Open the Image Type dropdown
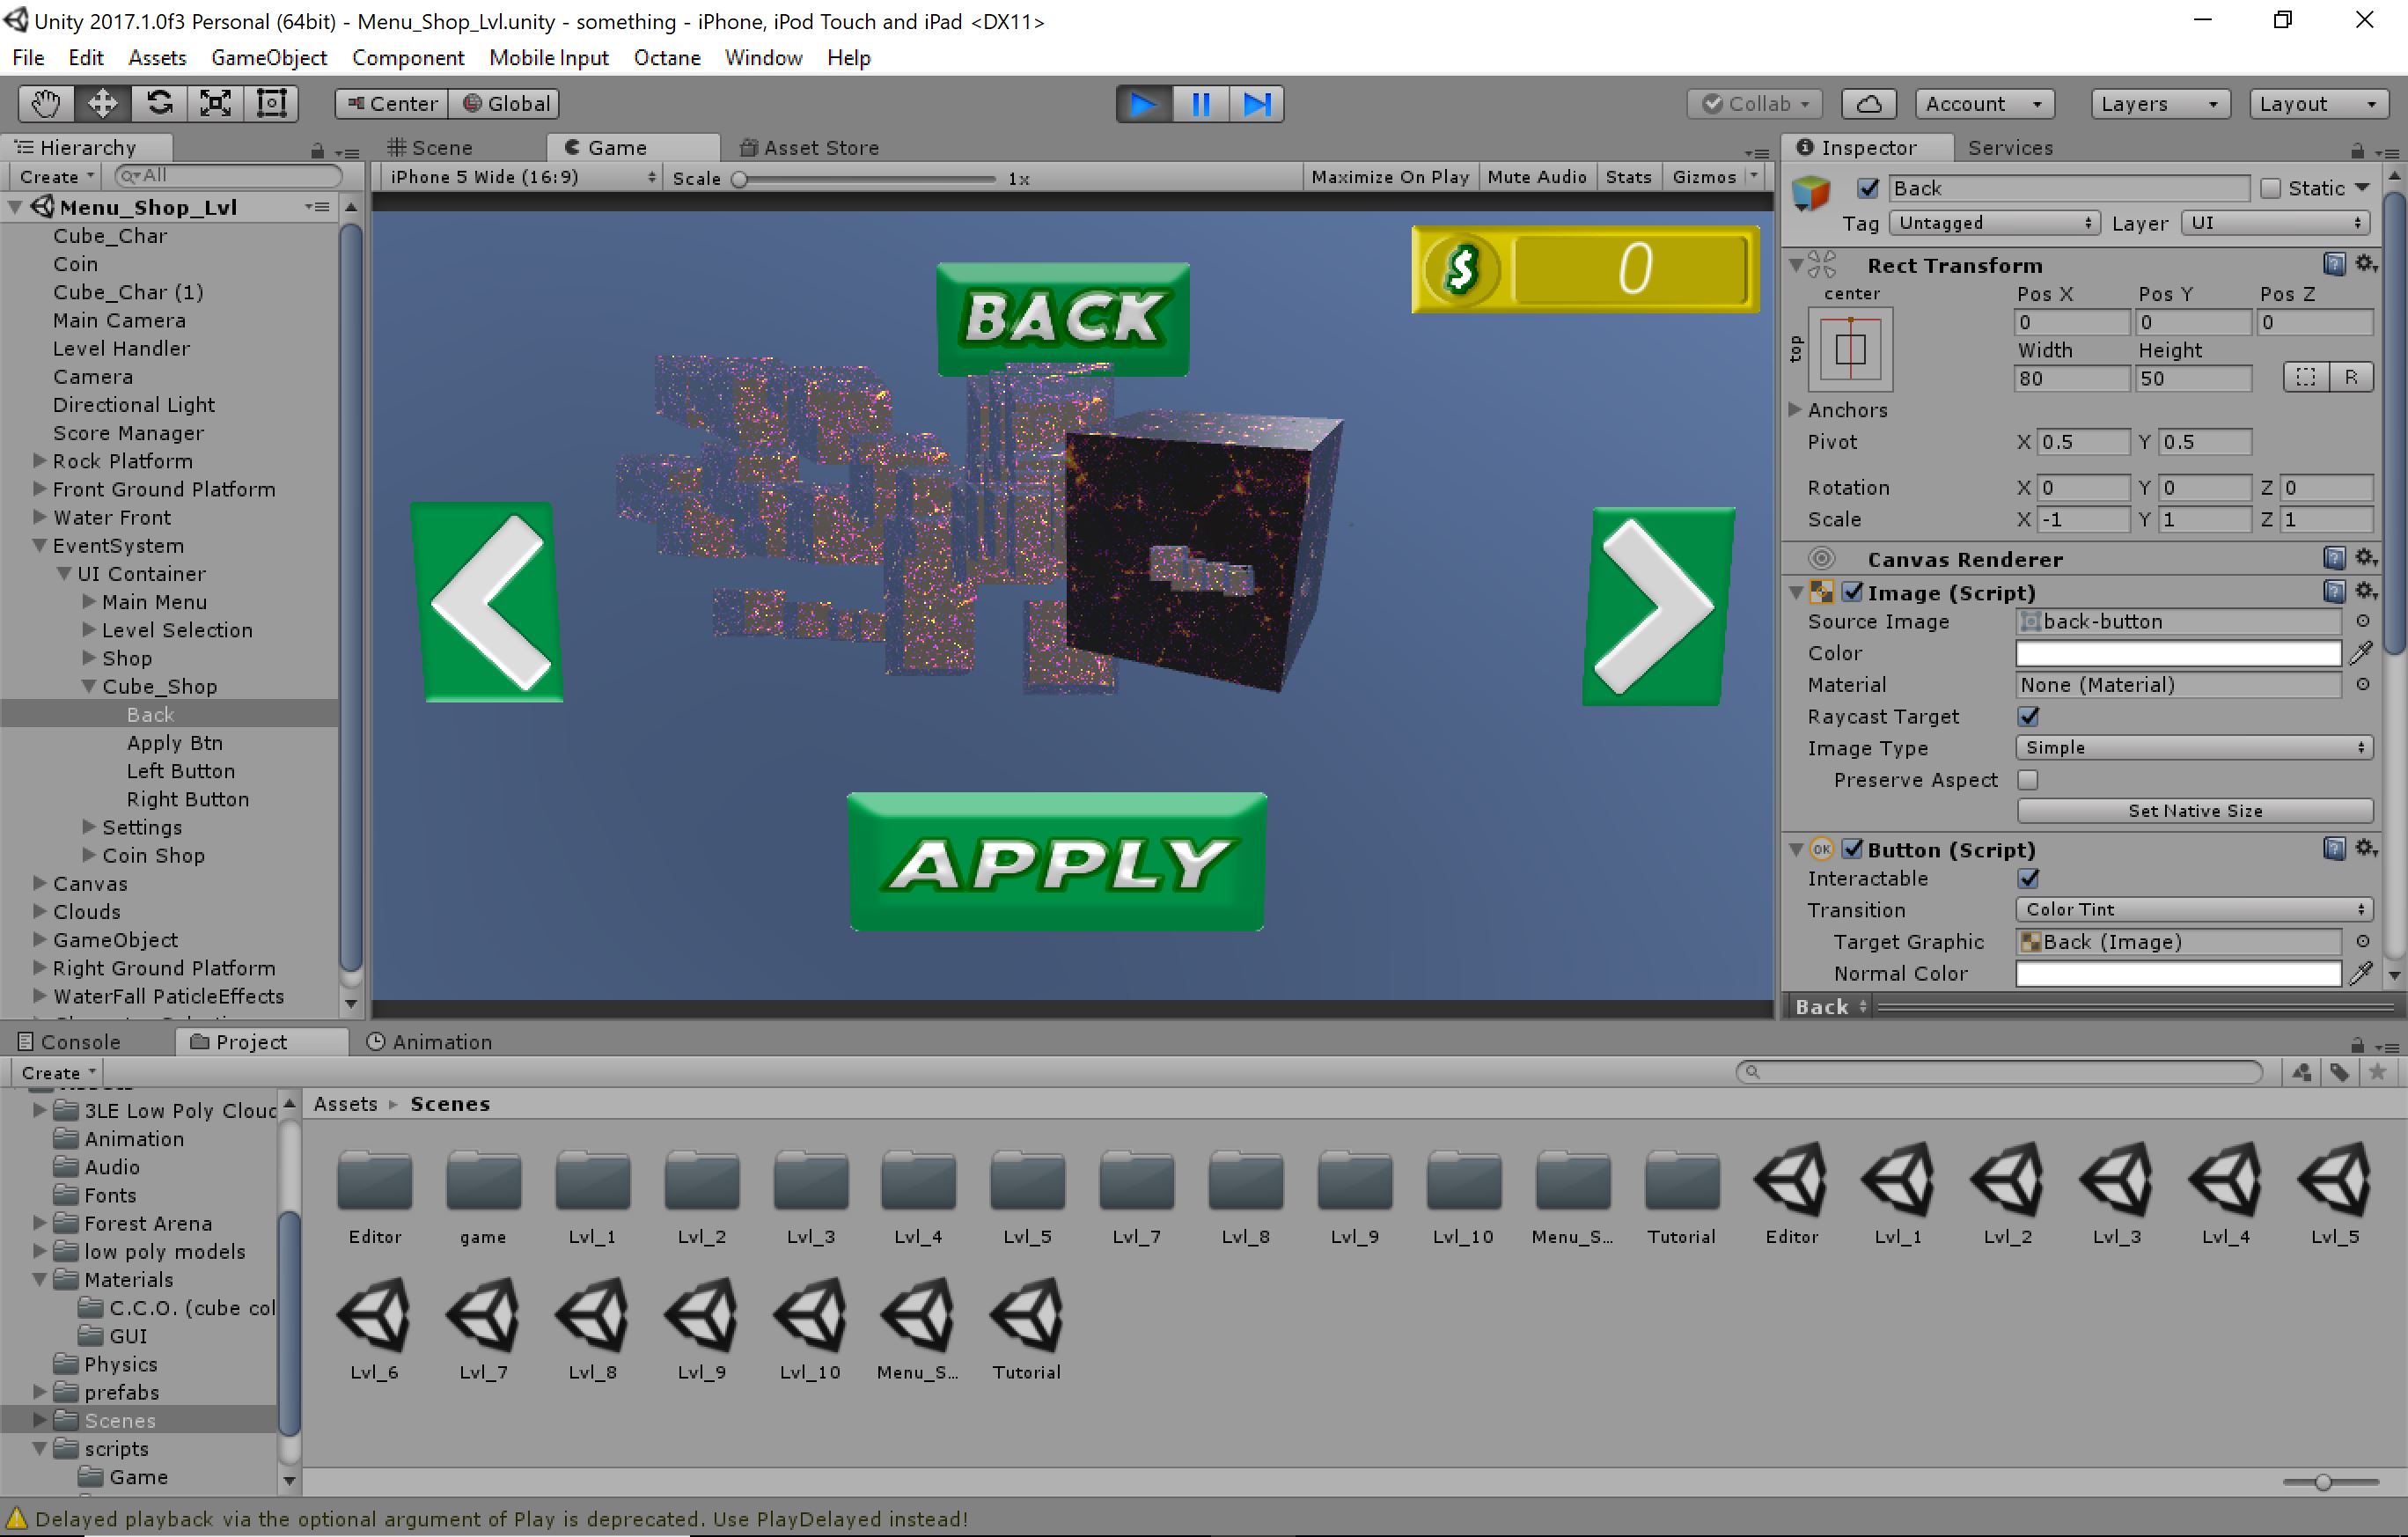 click(x=2194, y=747)
